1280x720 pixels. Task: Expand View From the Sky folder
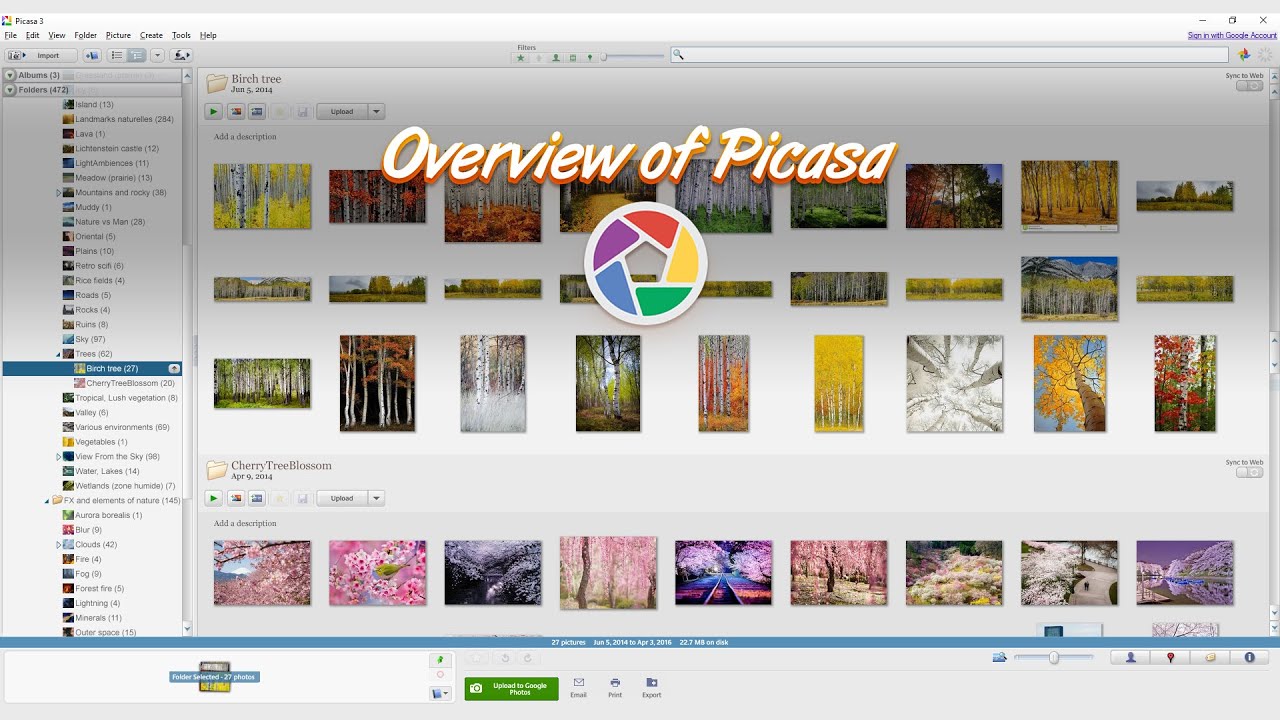[59, 457]
